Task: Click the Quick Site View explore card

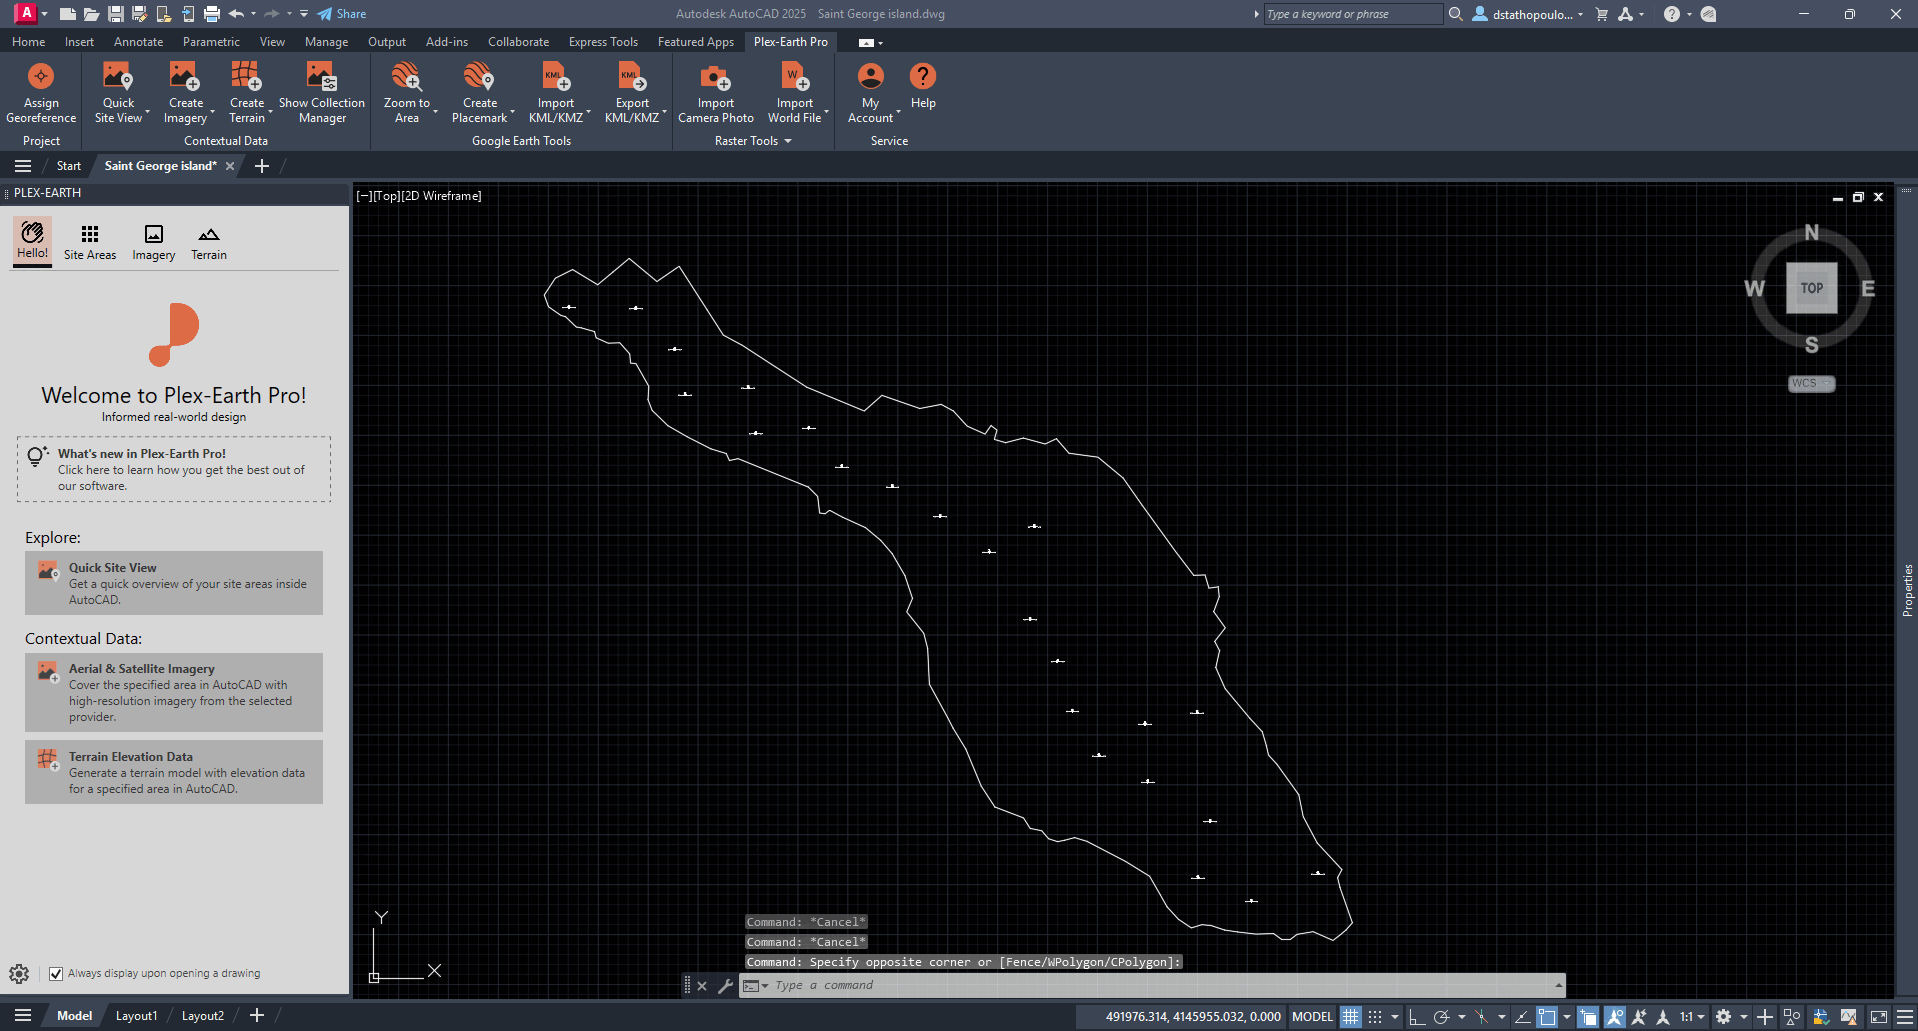Action: click(174, 583)
